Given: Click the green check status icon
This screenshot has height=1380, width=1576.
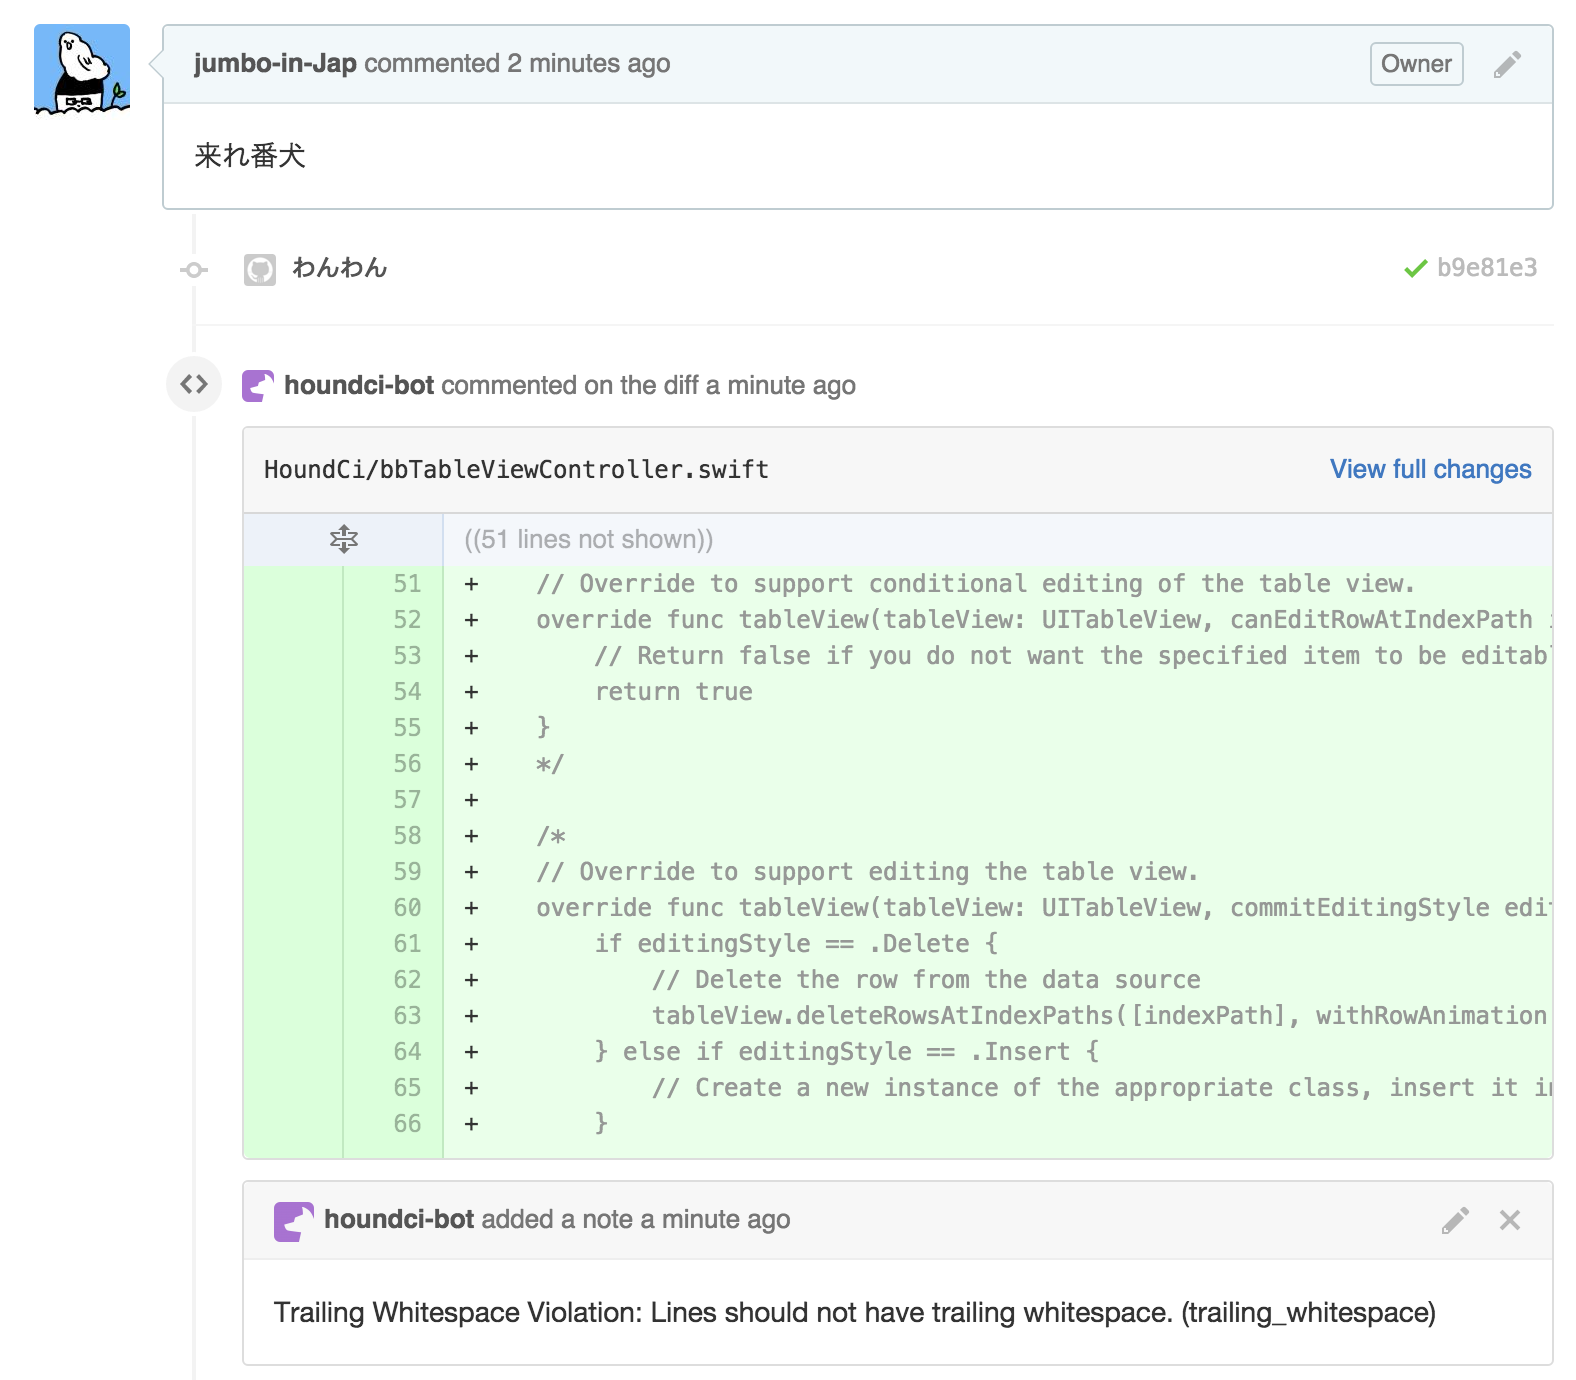Looking at the screenshot, I should [x=1415, y=269].
